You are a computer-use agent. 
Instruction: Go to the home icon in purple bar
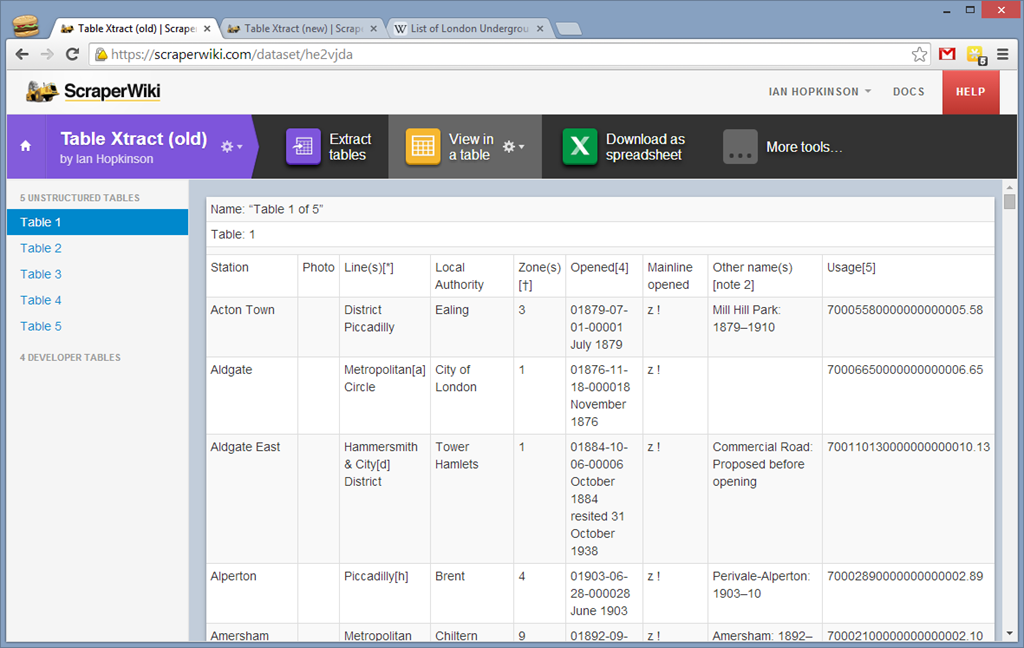pyautogui.click(x=25, y=146)
